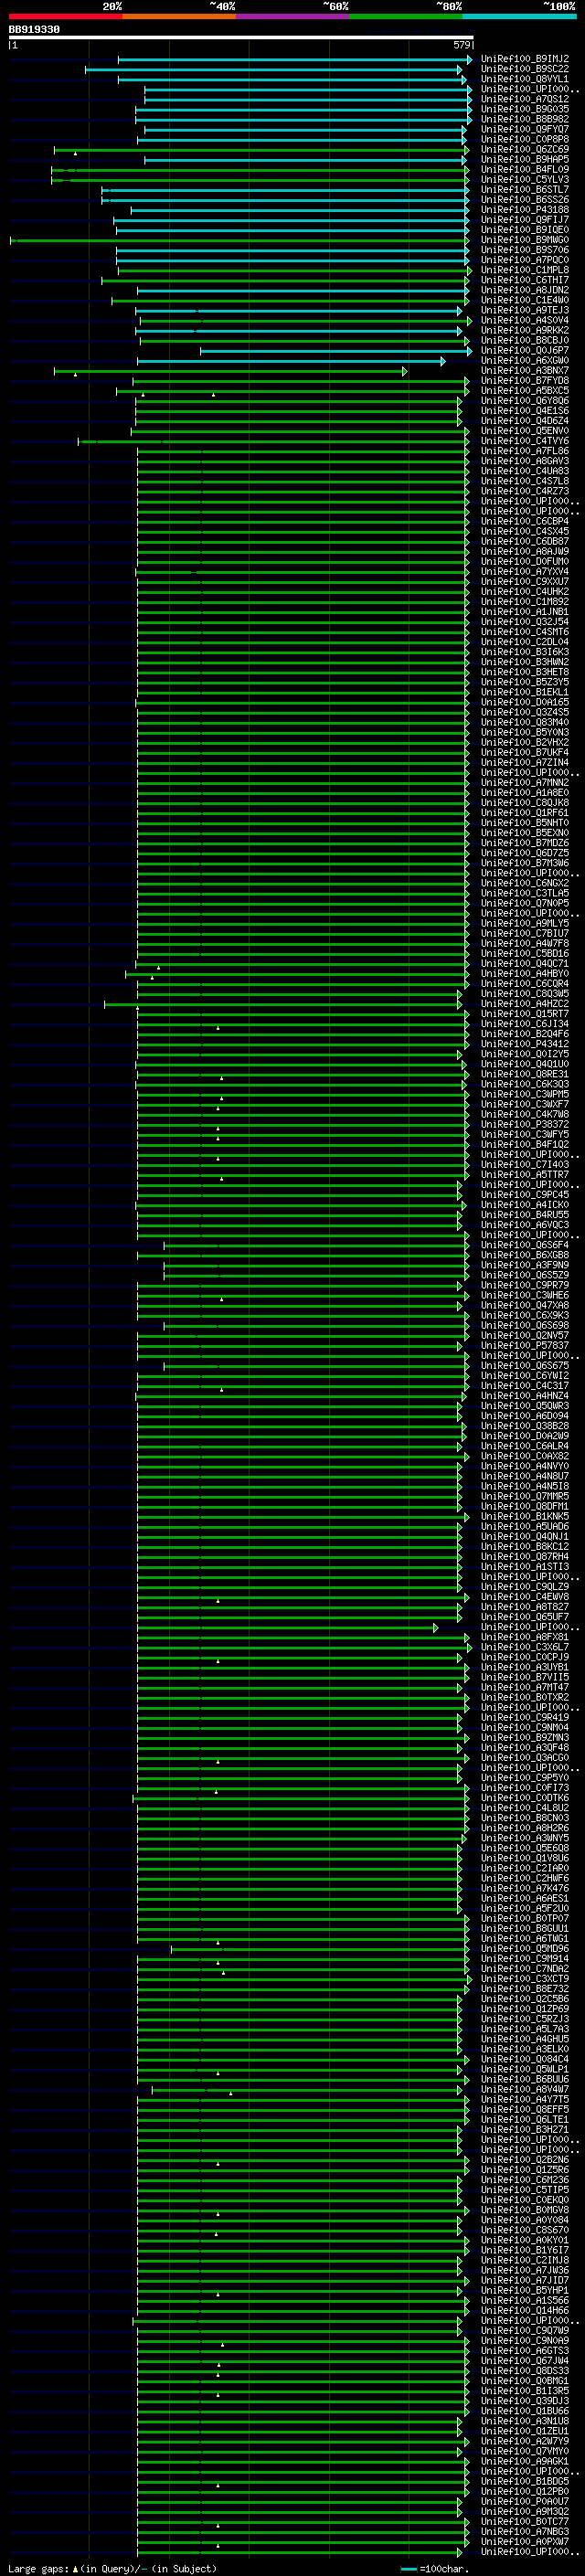Click the orange ~40% legend segment
This screenshot has width=585, height=2576.
coord(179,16)
